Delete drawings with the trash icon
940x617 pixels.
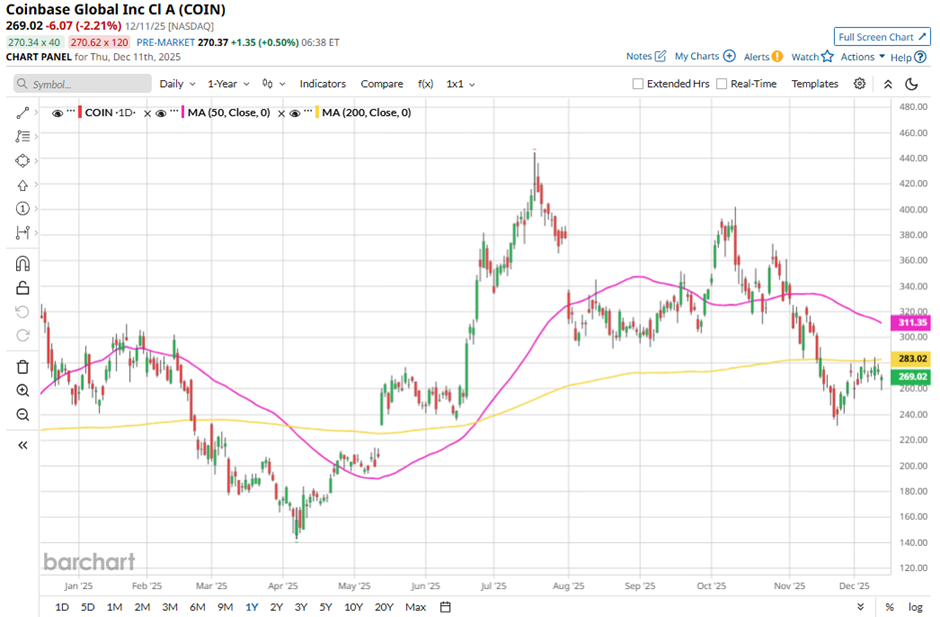(x=22, y=367)
